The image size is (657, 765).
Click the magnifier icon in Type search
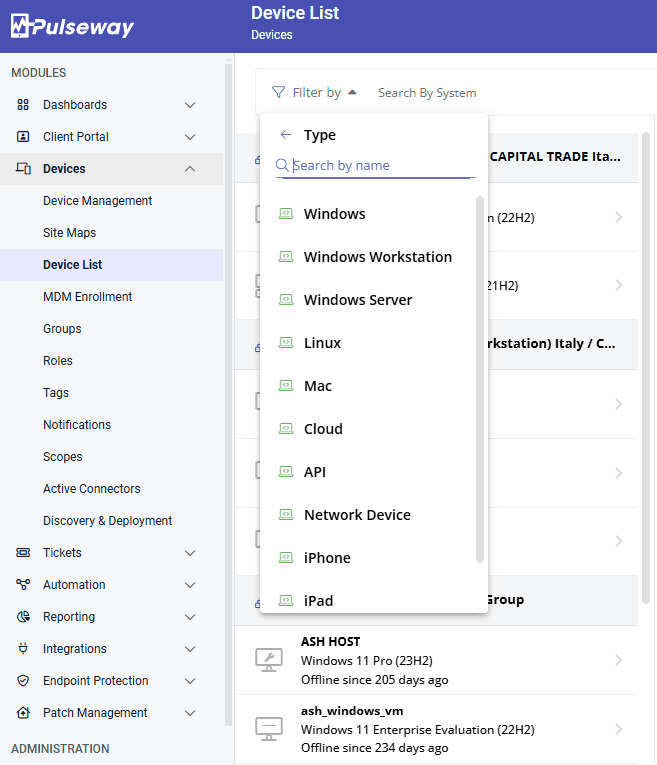coord(282,165)
